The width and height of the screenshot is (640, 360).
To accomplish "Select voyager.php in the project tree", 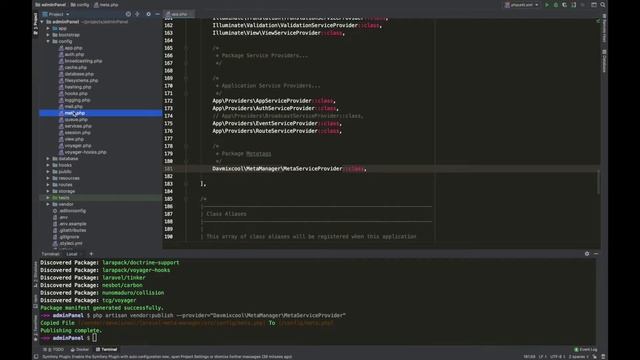I will tap(75, 146).
